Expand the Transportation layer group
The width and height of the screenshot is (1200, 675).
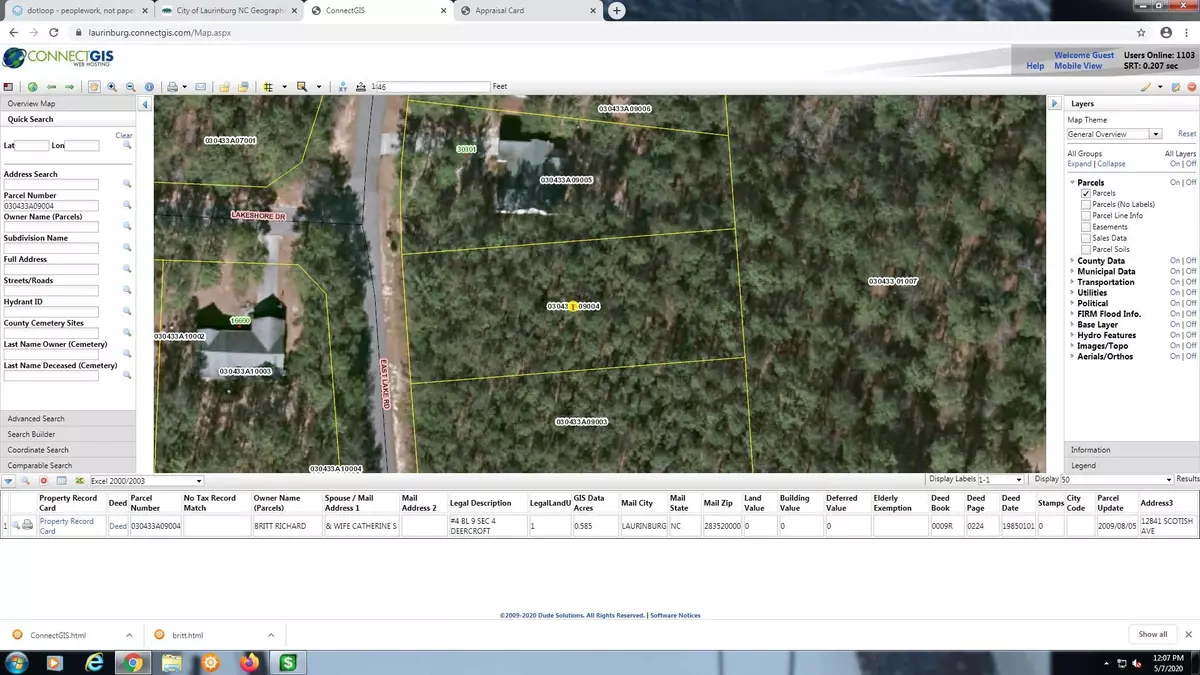click(x=1072, y=282)
